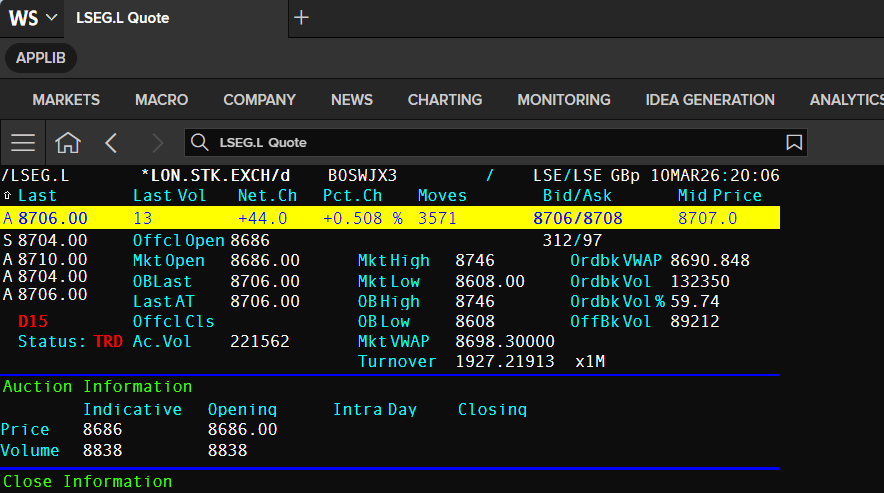Image resolution: width=884 pixels, height=493 pixels.
Task: Open the NEWS menu
Action: (352, 100)
